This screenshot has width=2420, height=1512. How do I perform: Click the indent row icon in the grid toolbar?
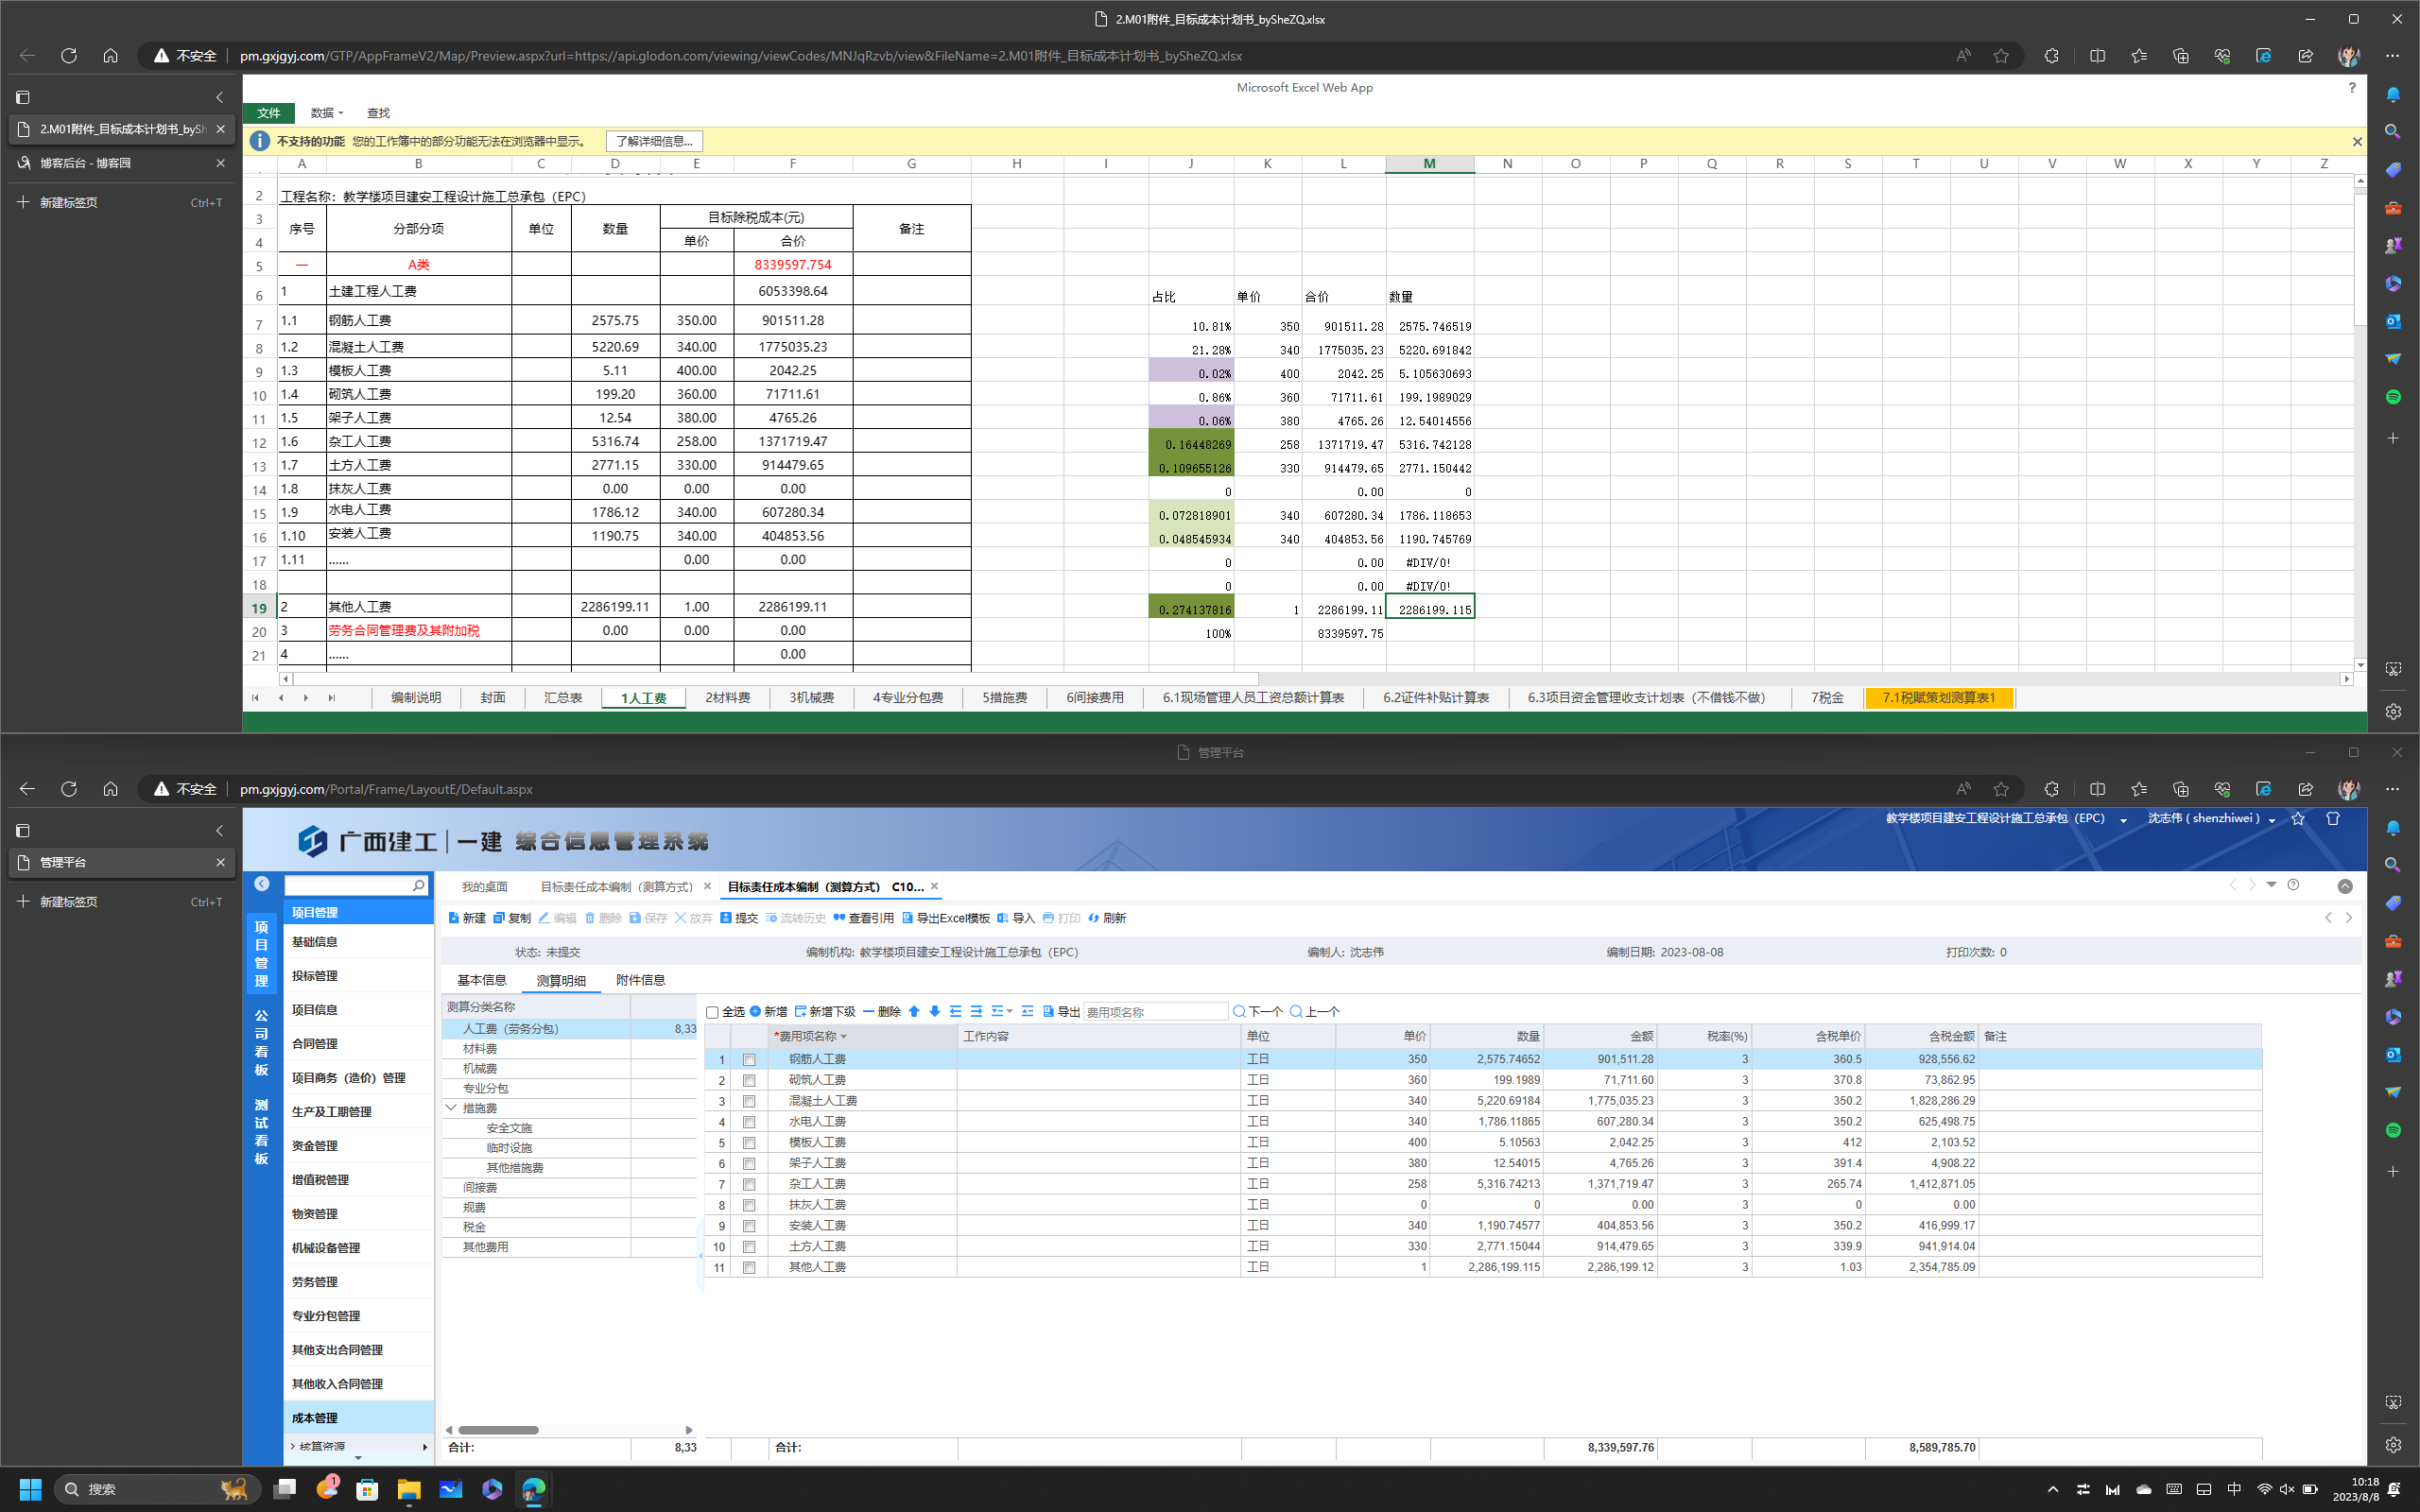(976, 1011)
